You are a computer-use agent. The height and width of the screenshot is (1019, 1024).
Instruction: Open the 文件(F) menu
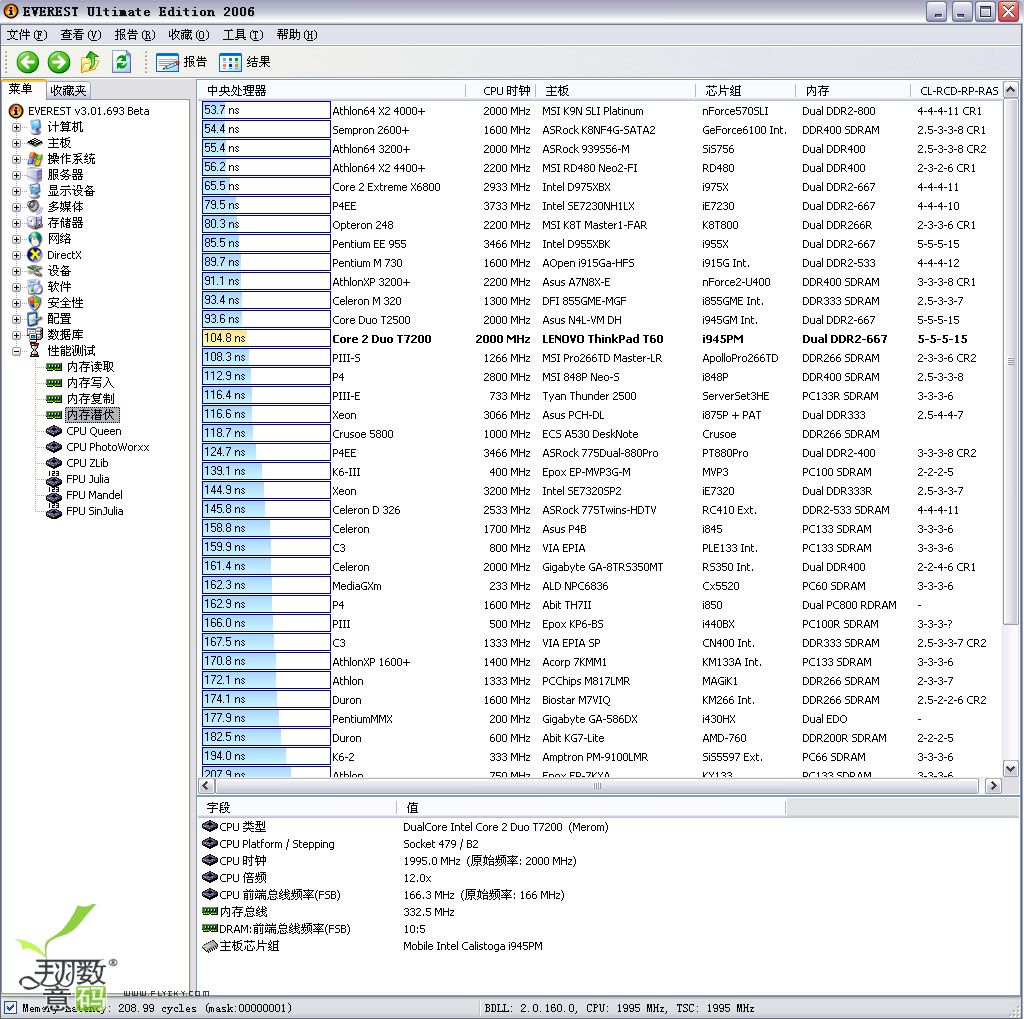[x=27, y=35]
